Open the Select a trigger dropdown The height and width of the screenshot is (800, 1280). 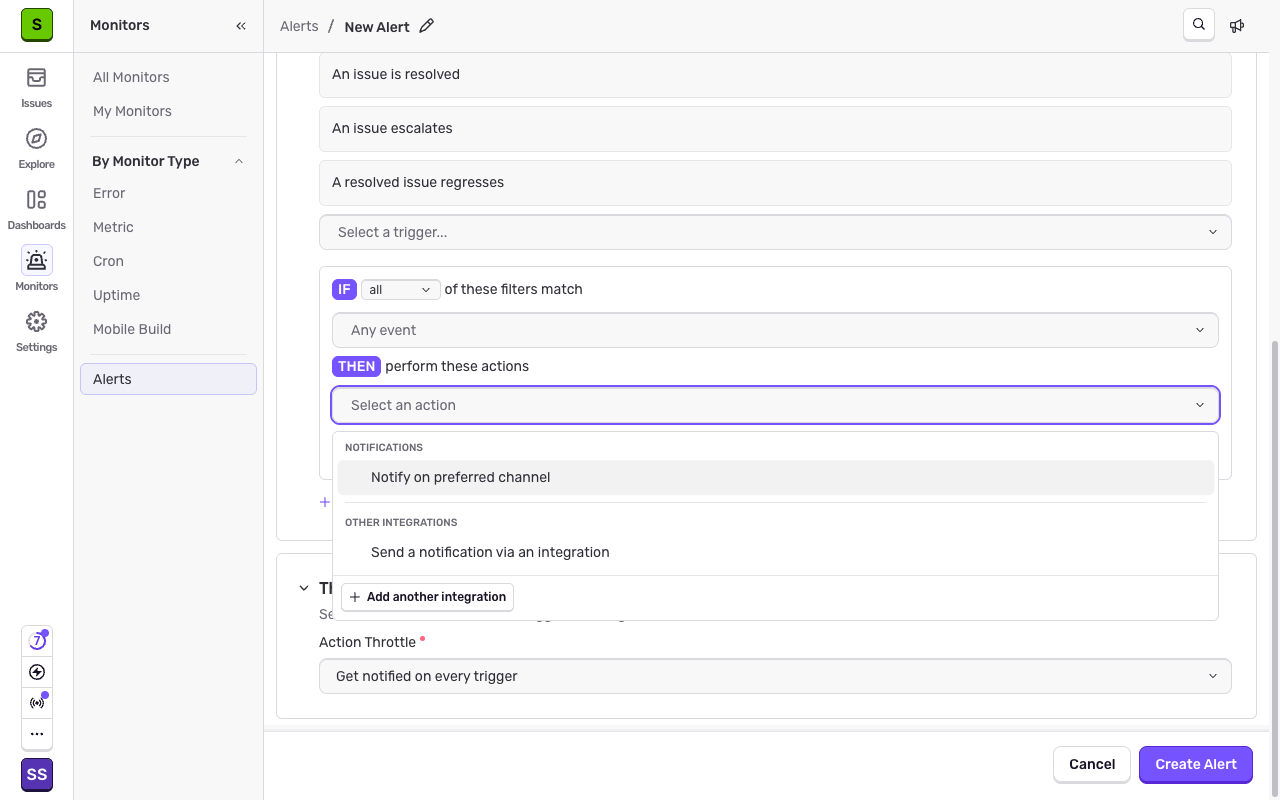click(x=775, y=232)
